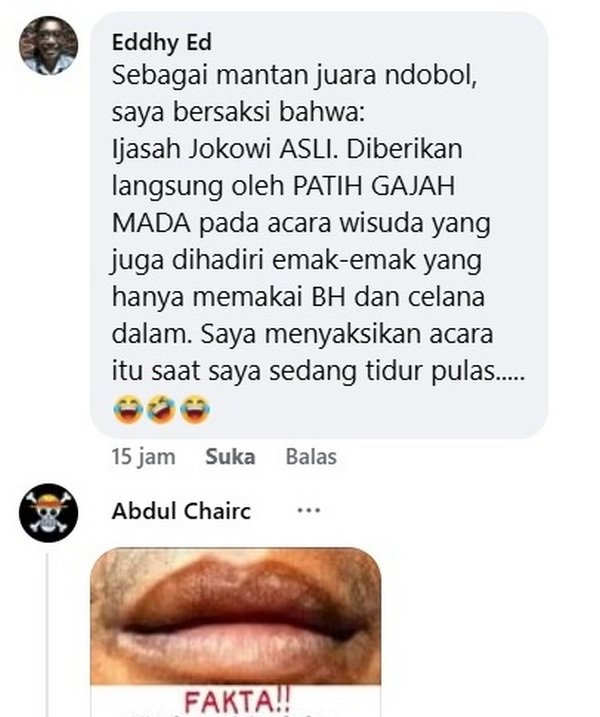Click the 'saya bersaksi bahwa' line
The width and height of the screenshot is (600, 717).
tap(238, 112)
